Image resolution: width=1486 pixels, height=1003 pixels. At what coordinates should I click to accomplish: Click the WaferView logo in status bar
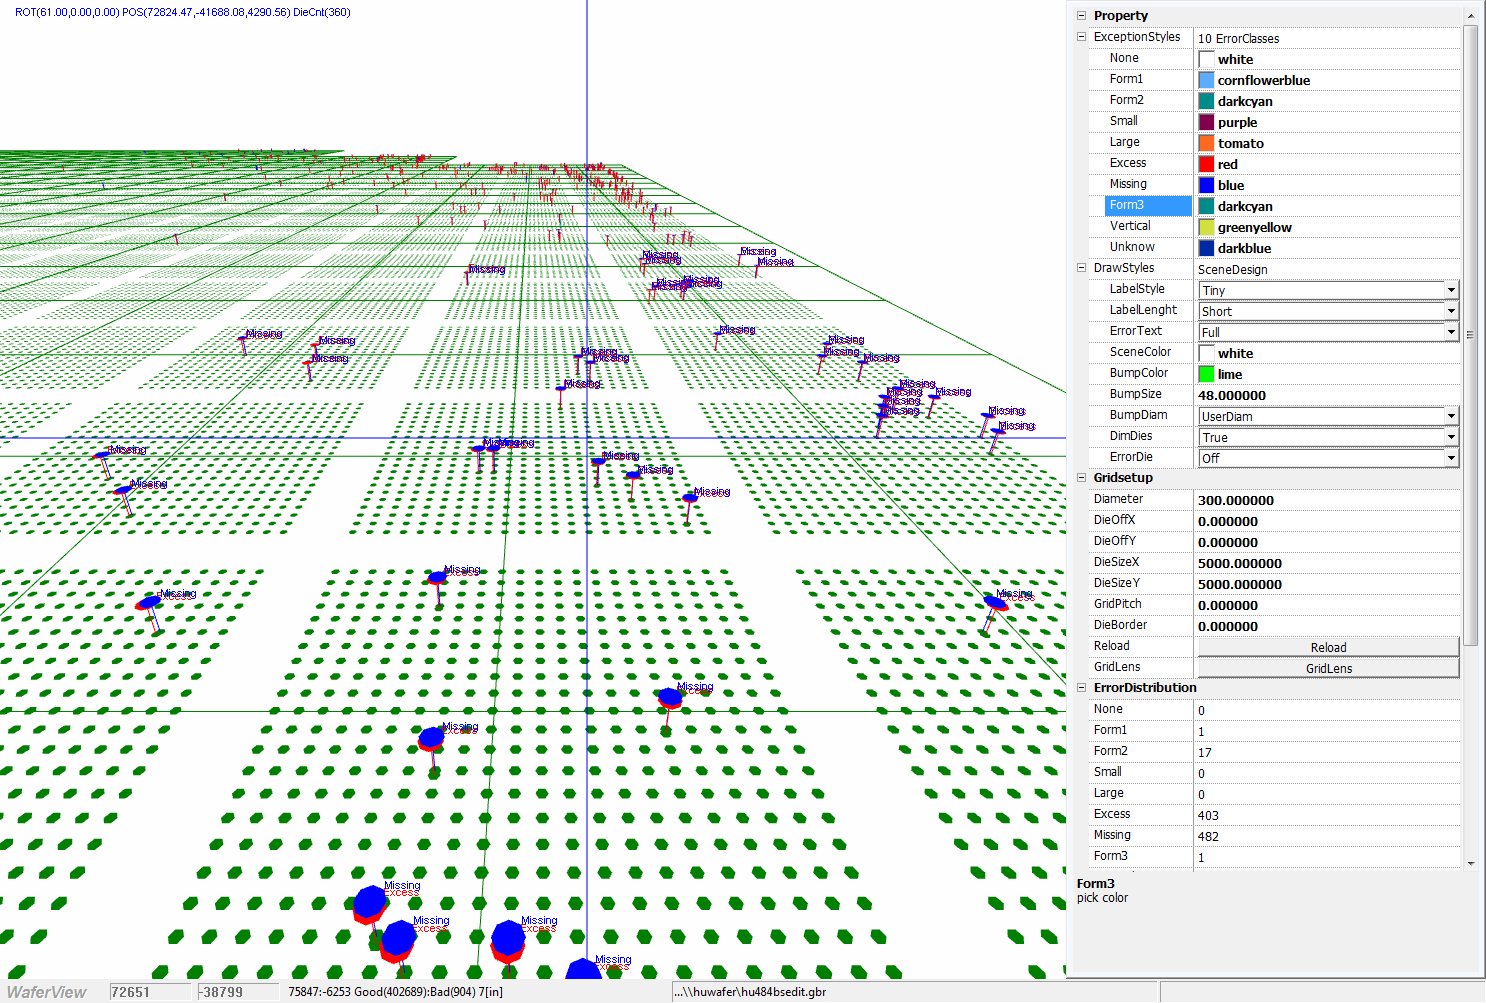47,992
